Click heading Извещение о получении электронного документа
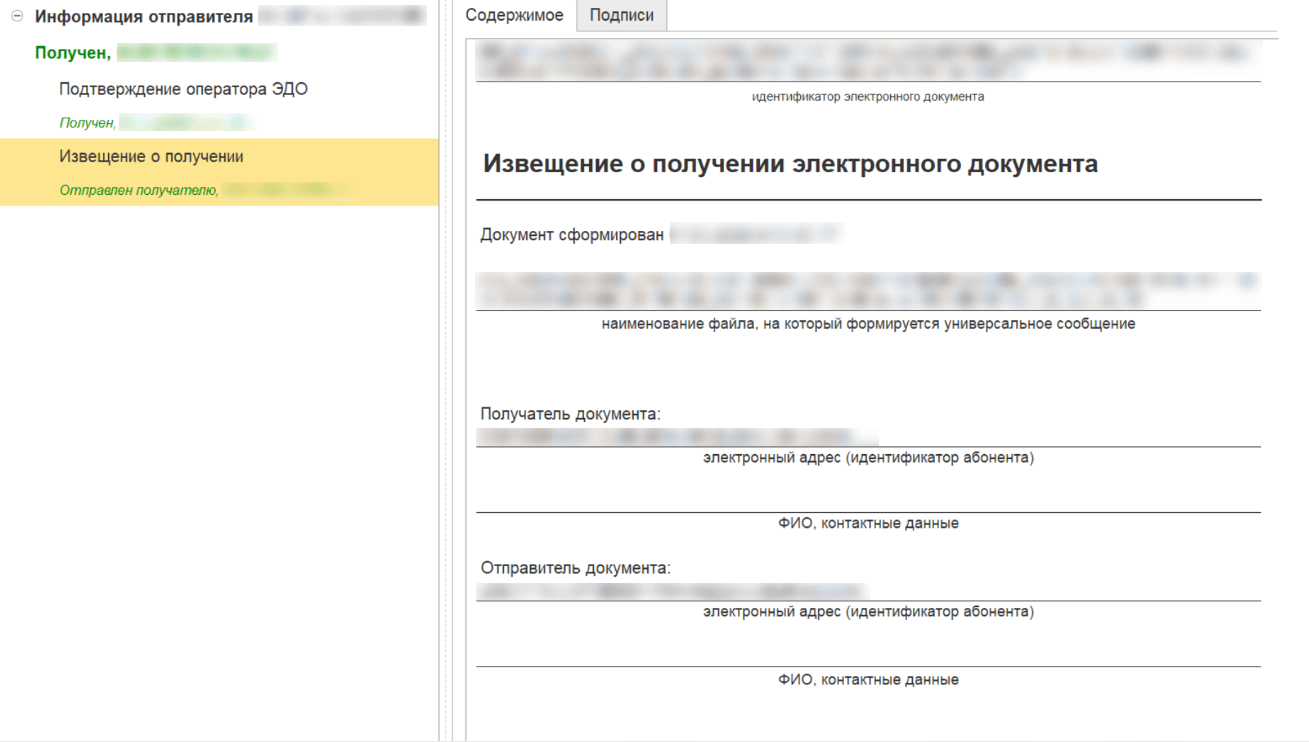Screen dimensions: 1309x742 tap(790, 164)
